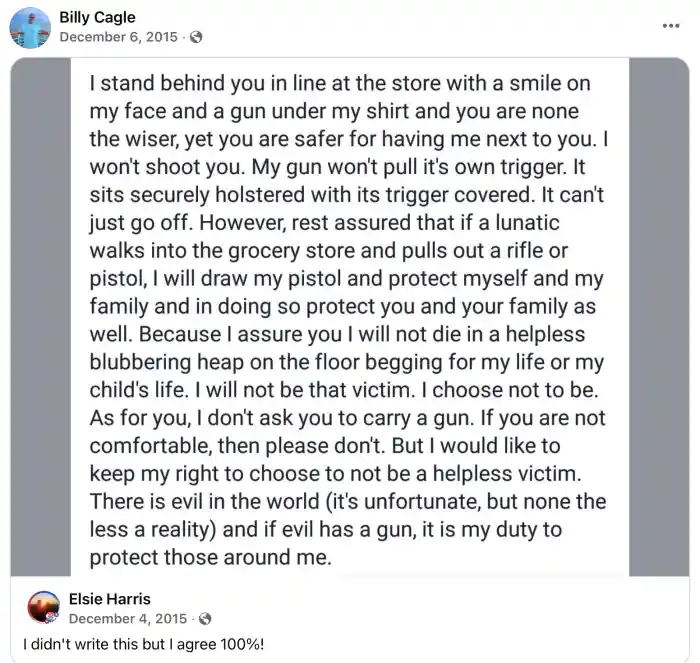Click the December 4, 2015 timestamp

(127, 619)
